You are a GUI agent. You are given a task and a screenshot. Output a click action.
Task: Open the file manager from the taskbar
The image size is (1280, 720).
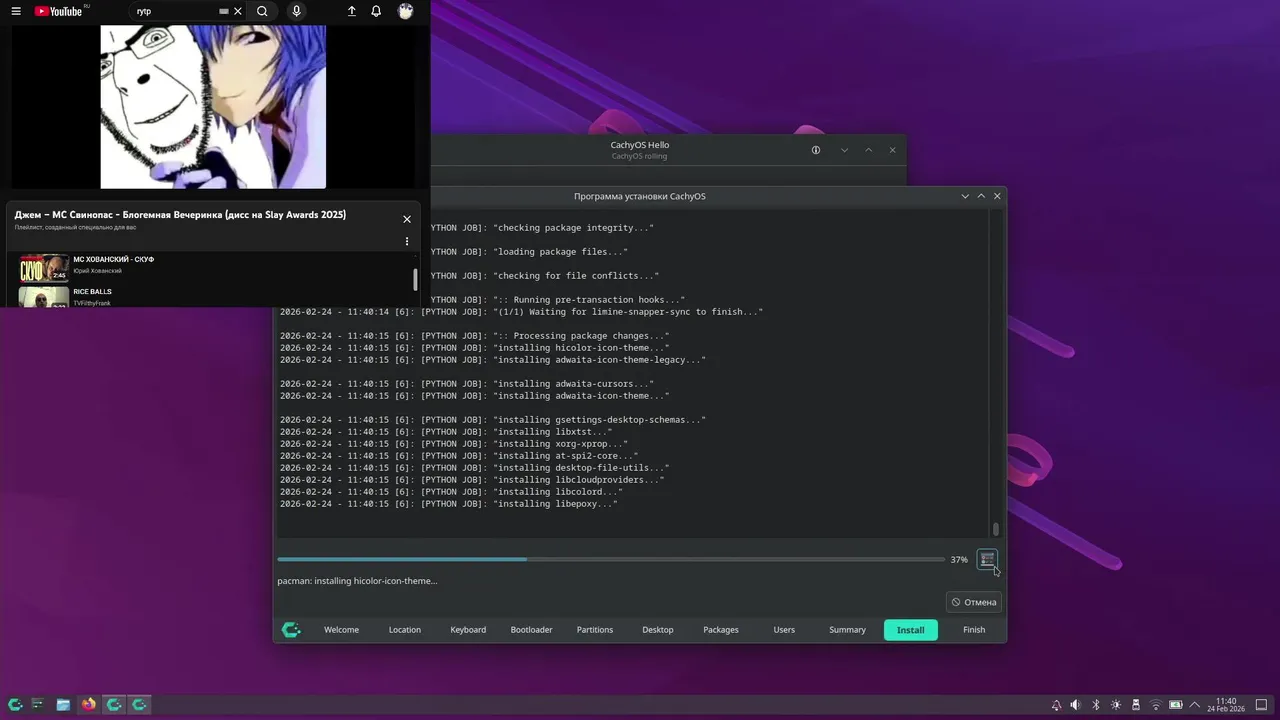63,705
